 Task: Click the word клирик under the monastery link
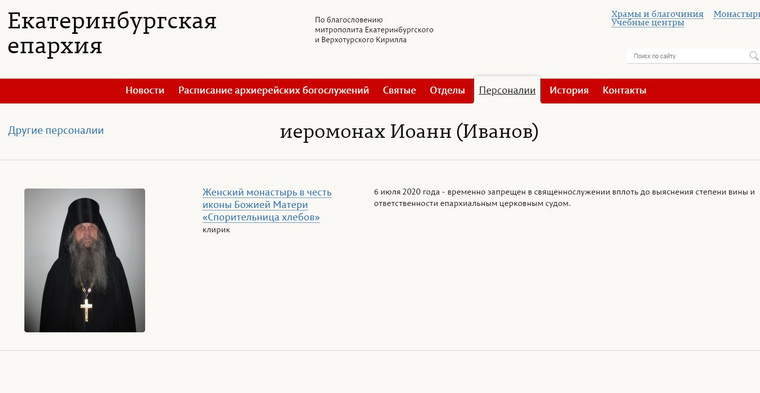216,230
